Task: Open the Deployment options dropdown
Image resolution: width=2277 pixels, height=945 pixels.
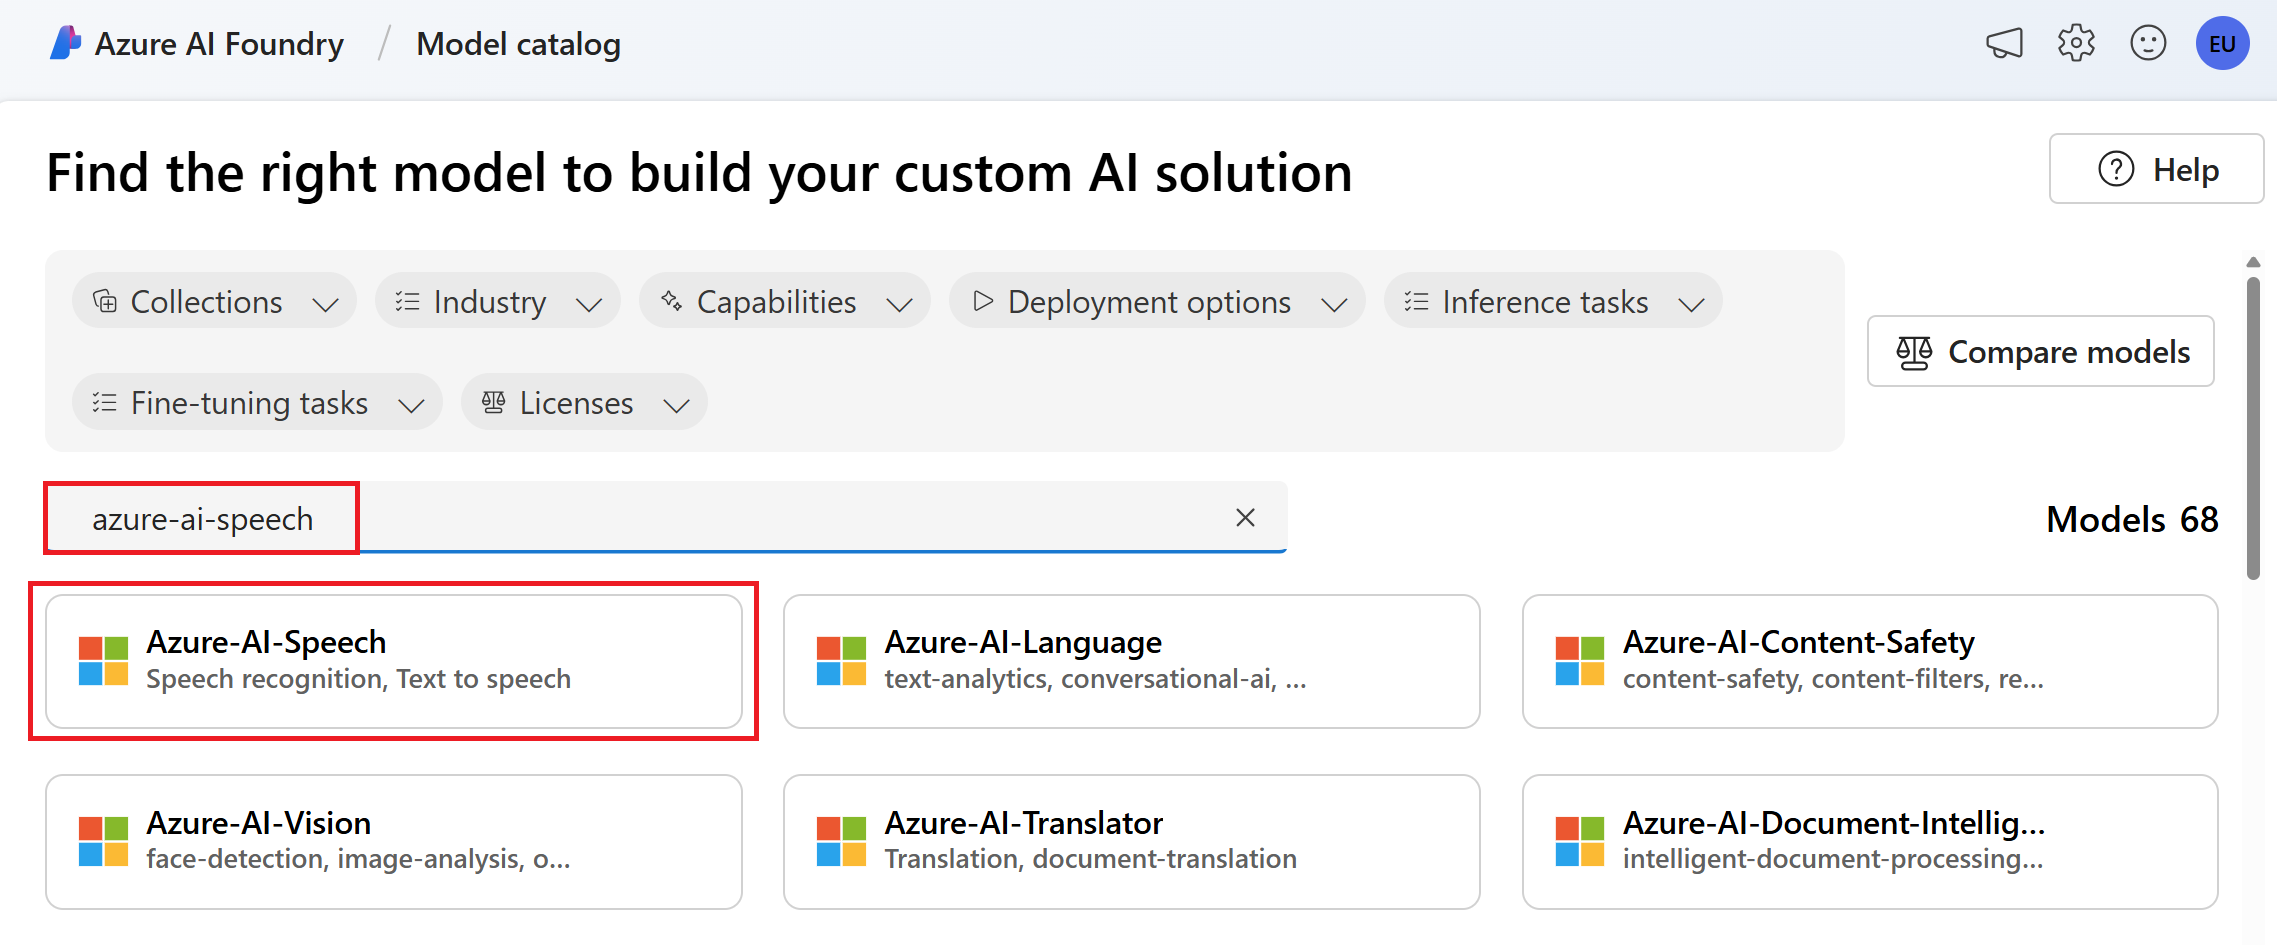Action: coord(1156,301)
